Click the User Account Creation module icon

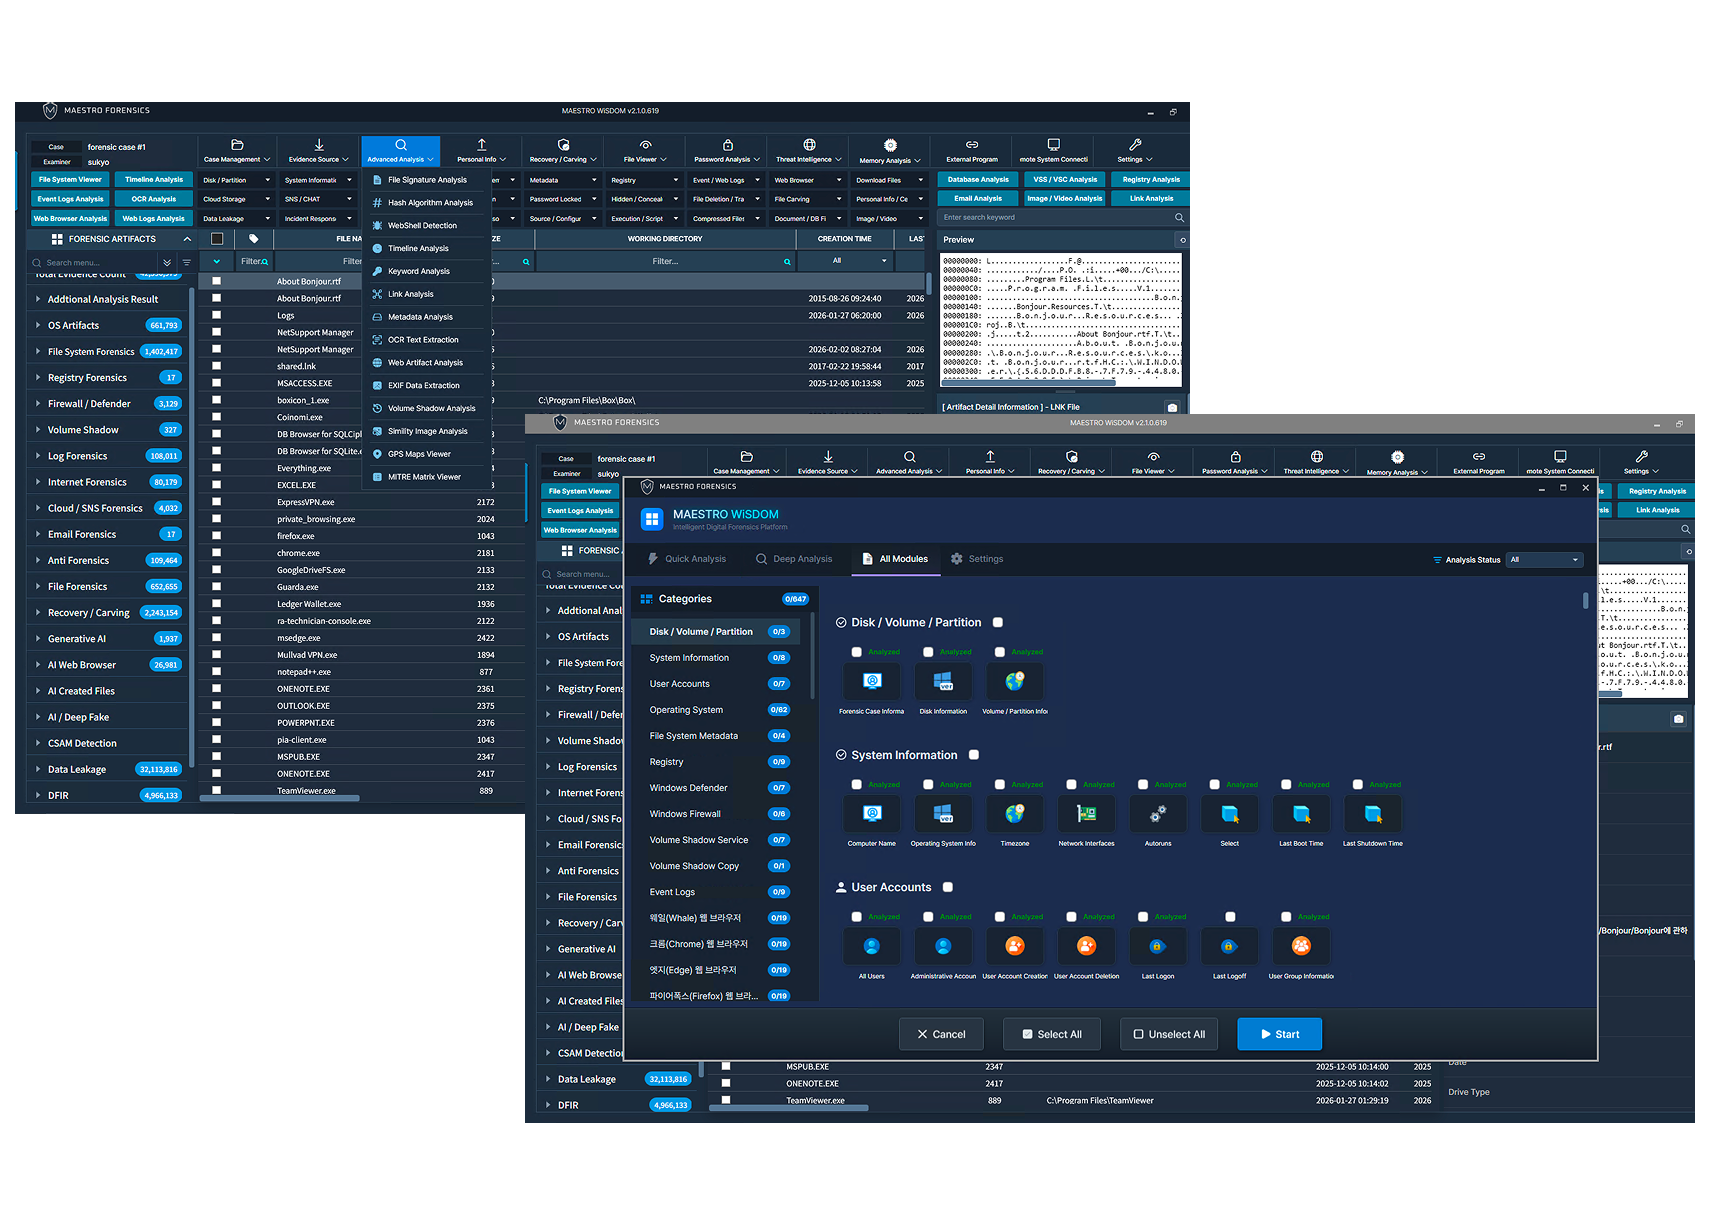(1015, 946)
